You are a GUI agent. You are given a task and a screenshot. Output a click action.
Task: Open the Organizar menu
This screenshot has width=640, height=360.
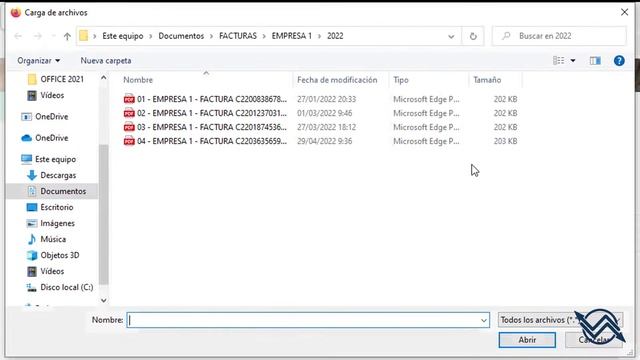38,60
